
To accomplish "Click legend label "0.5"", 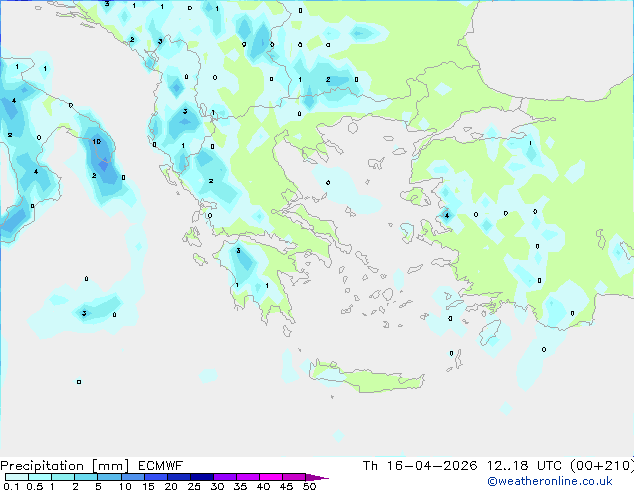I will coord(35,486).
